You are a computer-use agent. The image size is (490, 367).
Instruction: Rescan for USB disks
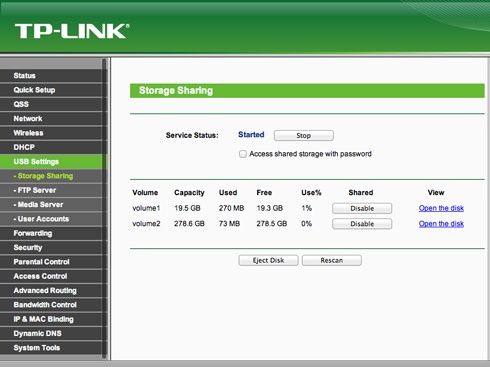pyautogui.click(x=332, y=260)
